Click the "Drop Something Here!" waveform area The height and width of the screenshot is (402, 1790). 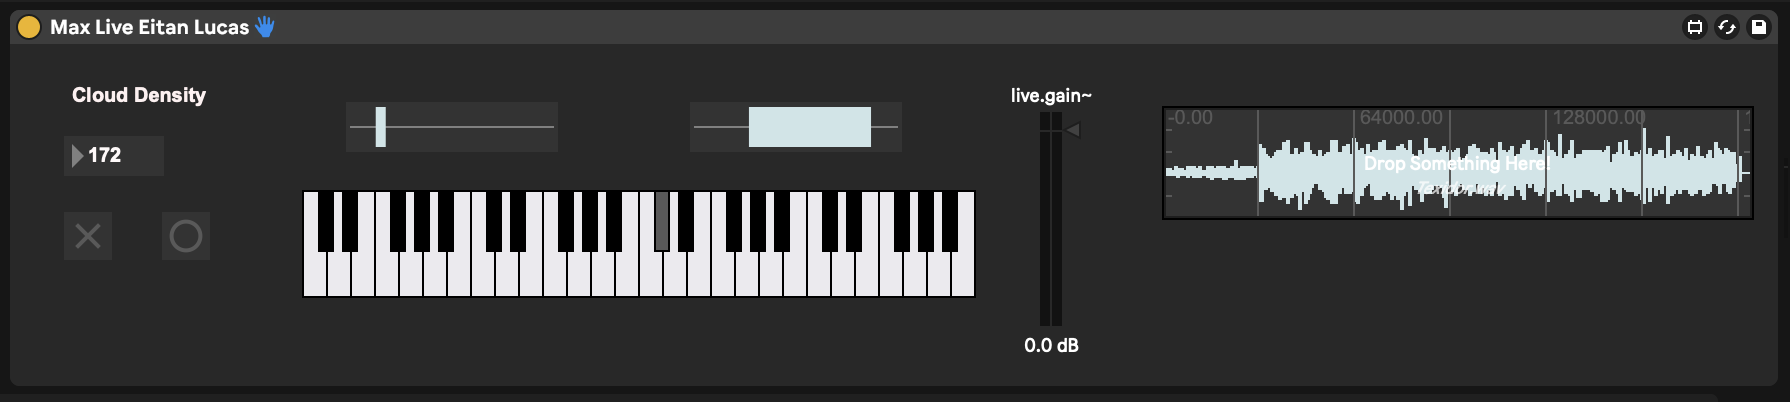click(x=1456, y=164)
